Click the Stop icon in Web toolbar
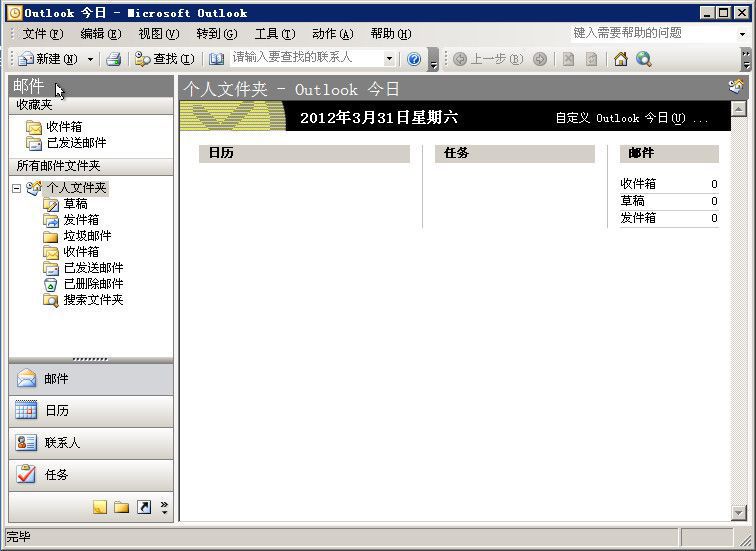This screenshot has height=551, width=756. (568, 59)
